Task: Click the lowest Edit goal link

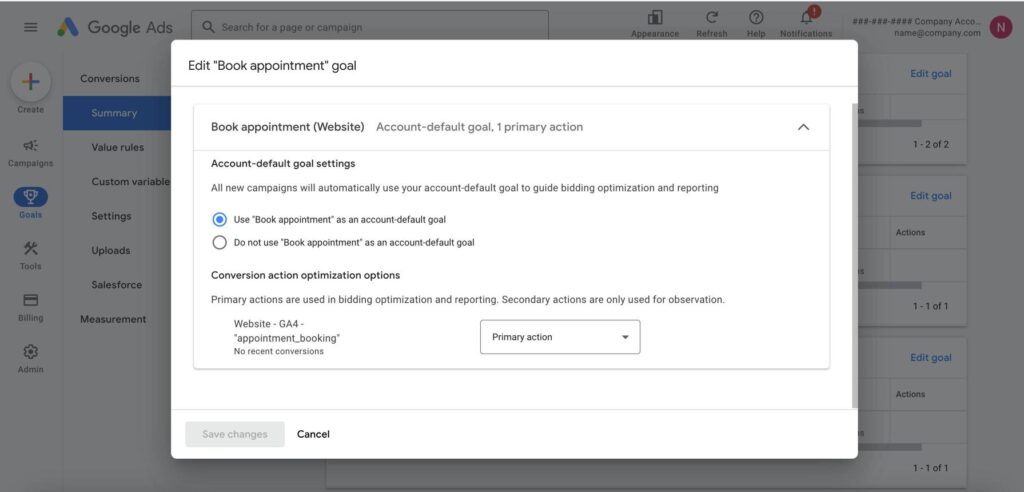Action: point(931,357)
